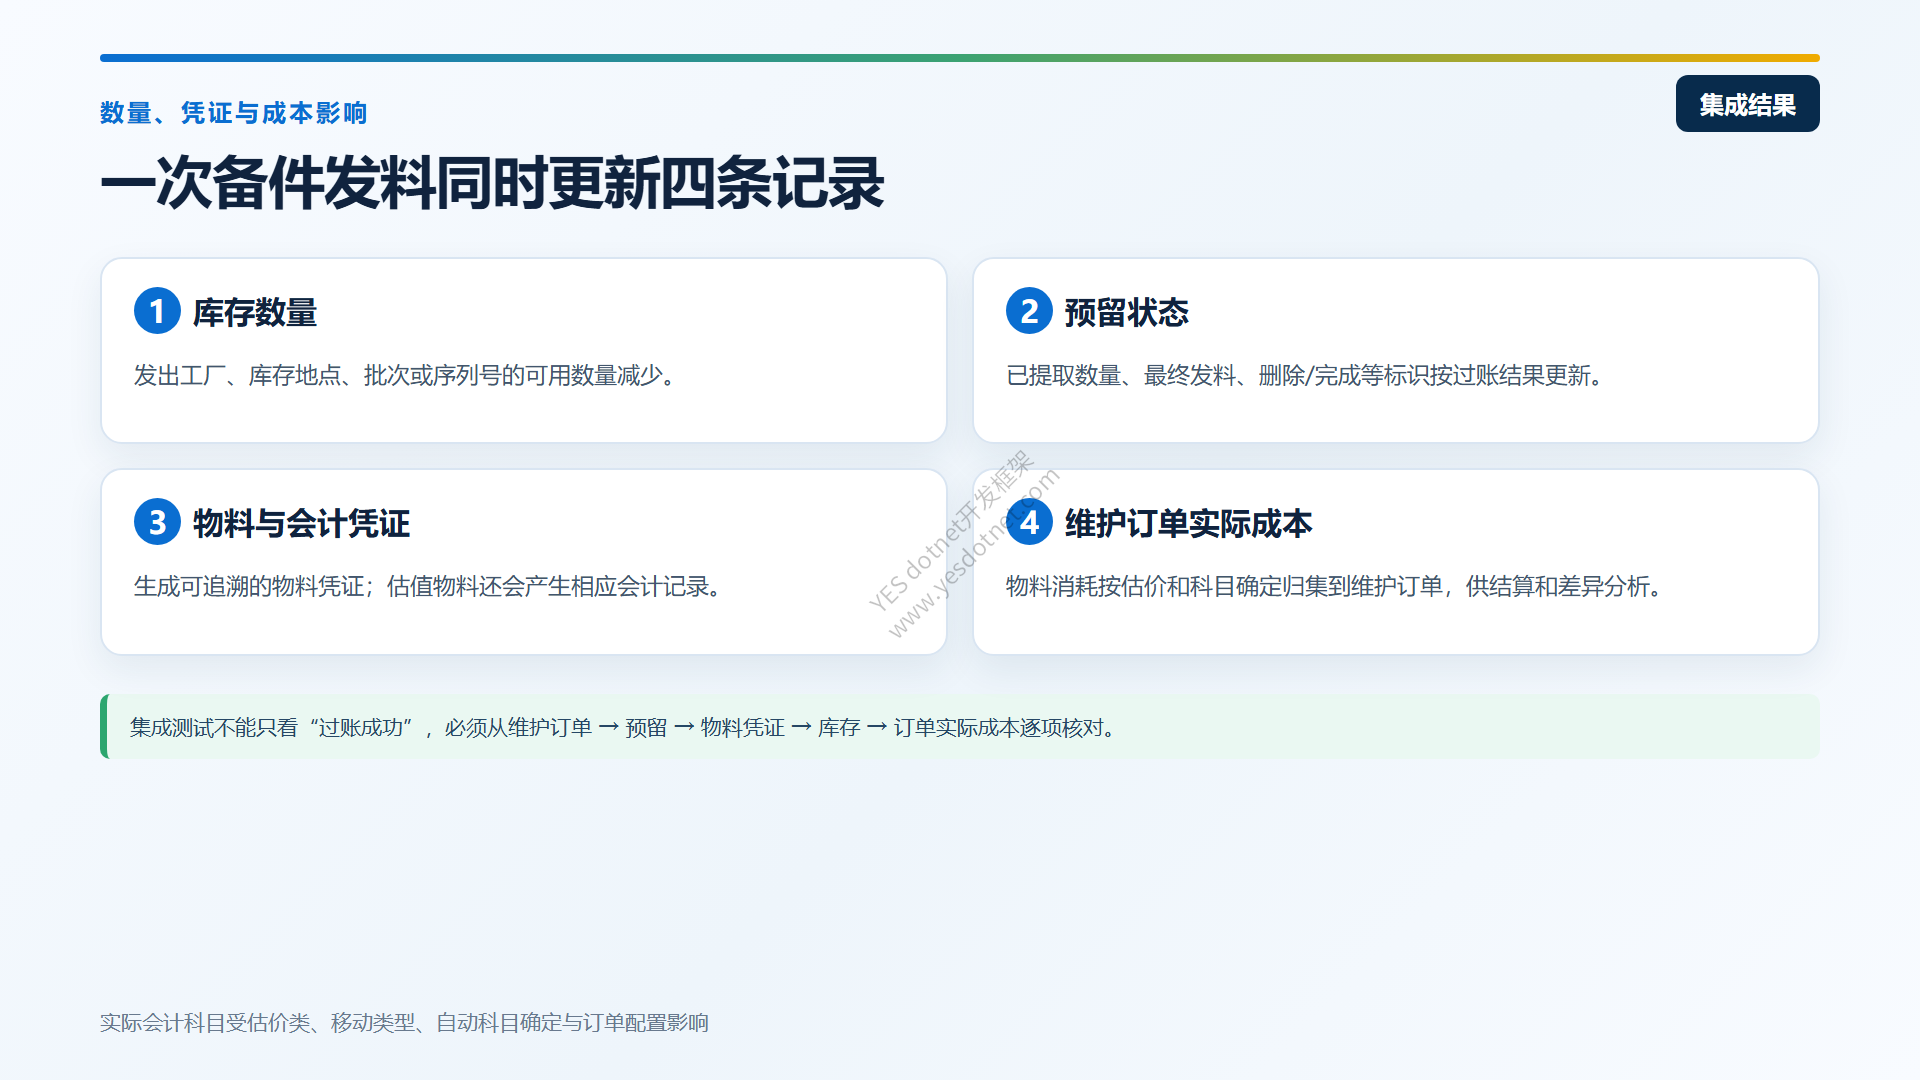1920x1080 pixels.
Task: Click the 维护订单实际成本 card heading
Action: pos(1189,524)
